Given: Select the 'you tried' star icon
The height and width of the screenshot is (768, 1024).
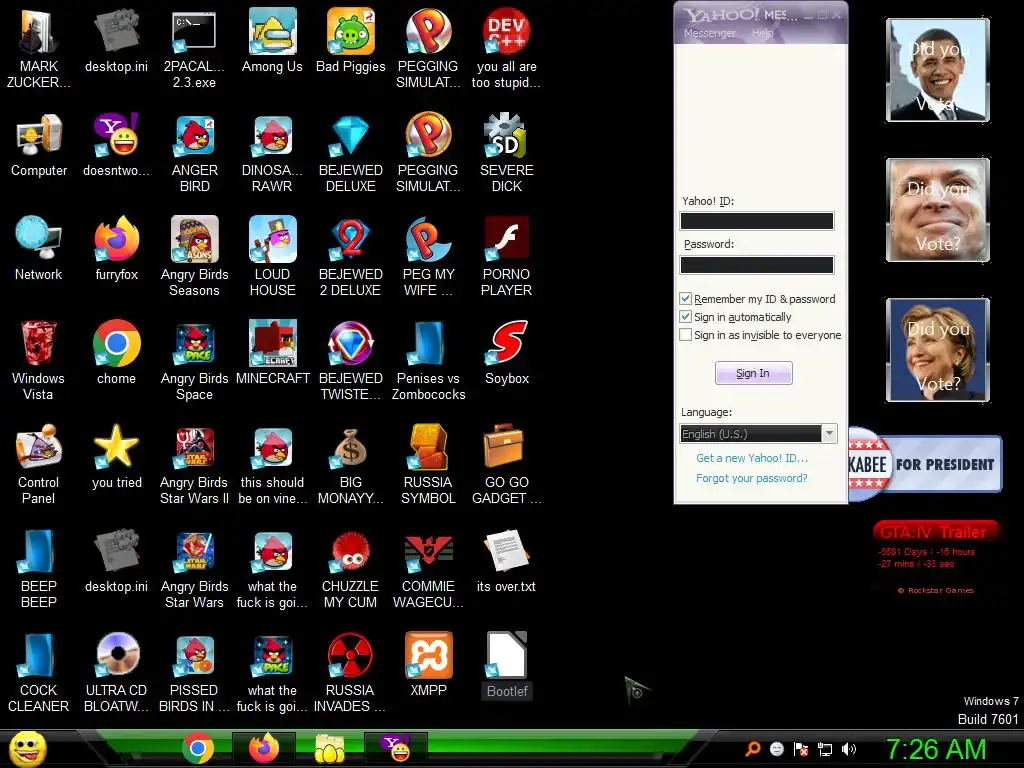Looking at the screenshot, I should [117, 456].
